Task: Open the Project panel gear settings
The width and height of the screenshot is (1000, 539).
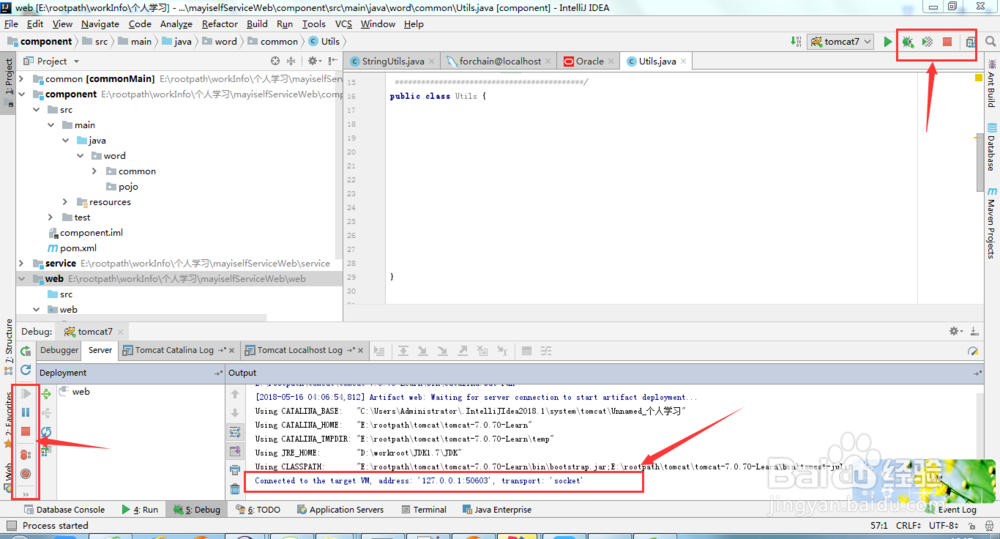Action: point(313,61)
